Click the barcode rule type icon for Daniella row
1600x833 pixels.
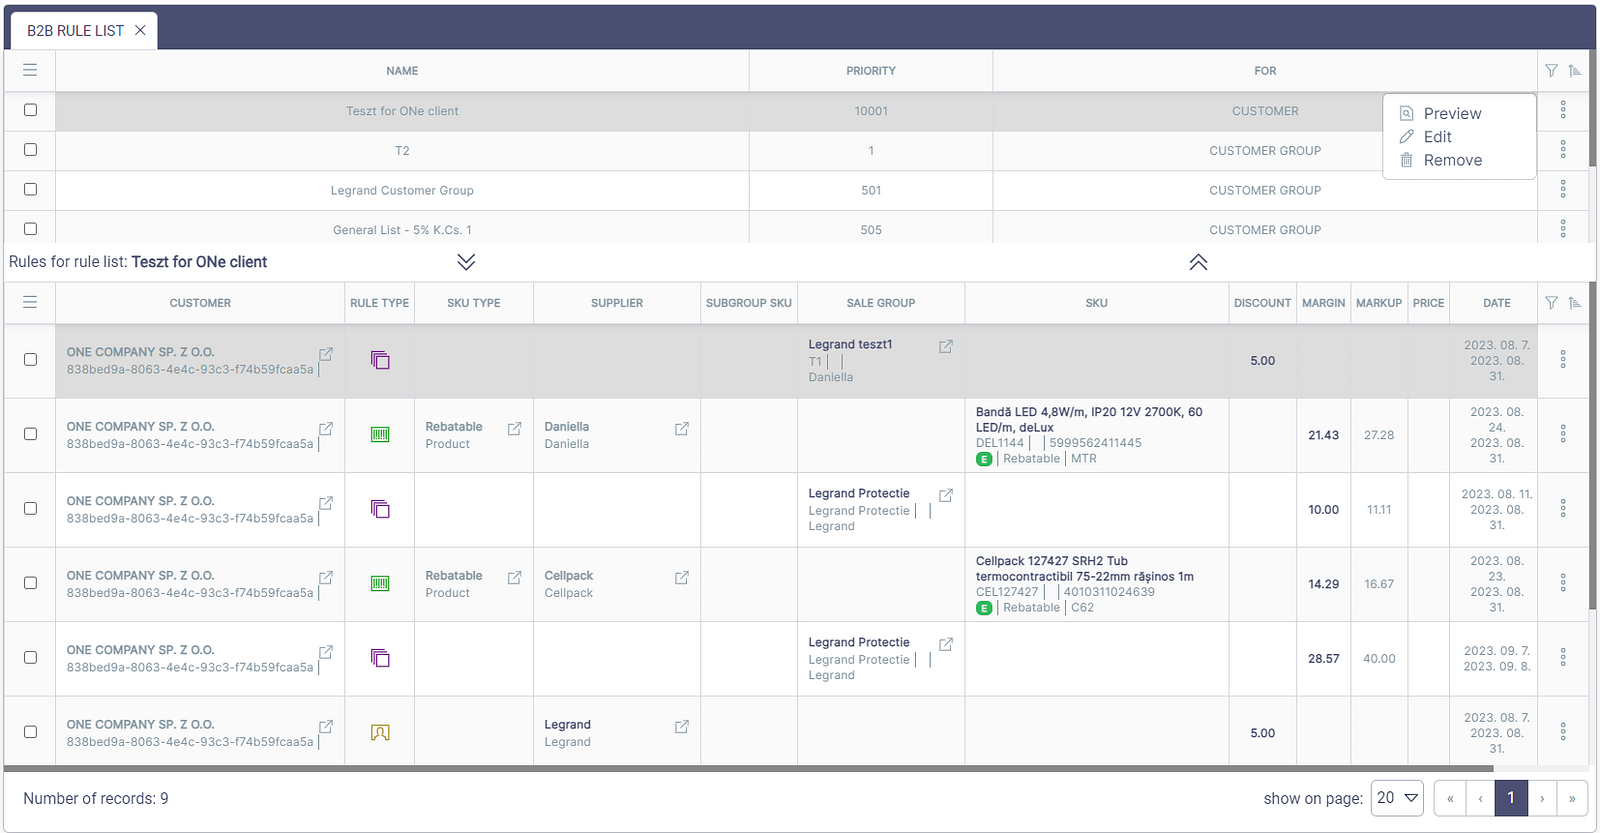[x=380, y=435]
